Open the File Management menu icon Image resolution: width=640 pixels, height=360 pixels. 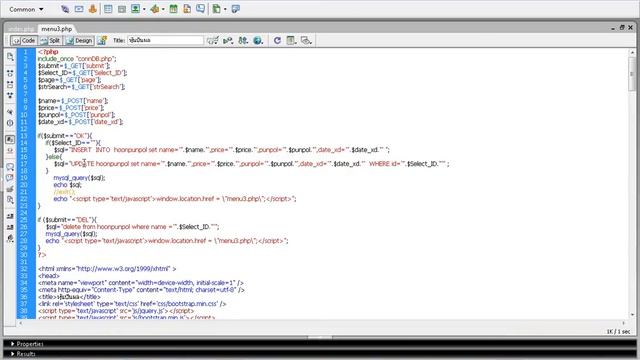click(x=243, y=40)
